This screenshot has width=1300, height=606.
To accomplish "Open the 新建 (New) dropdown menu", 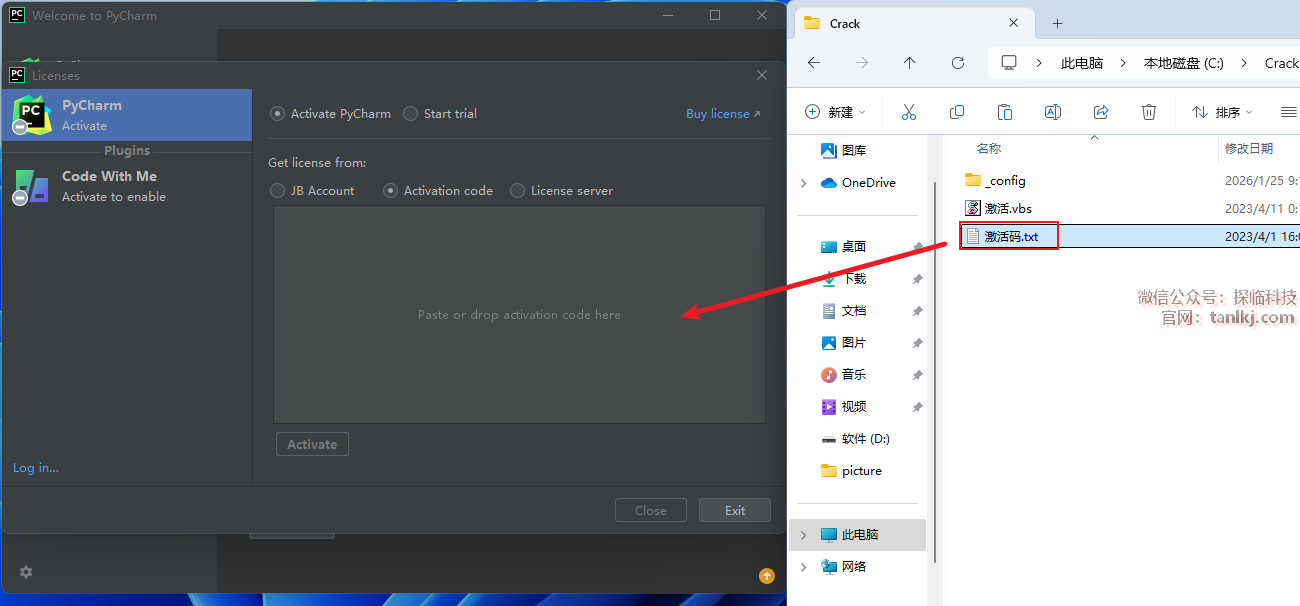I will (x=836, y=112).
